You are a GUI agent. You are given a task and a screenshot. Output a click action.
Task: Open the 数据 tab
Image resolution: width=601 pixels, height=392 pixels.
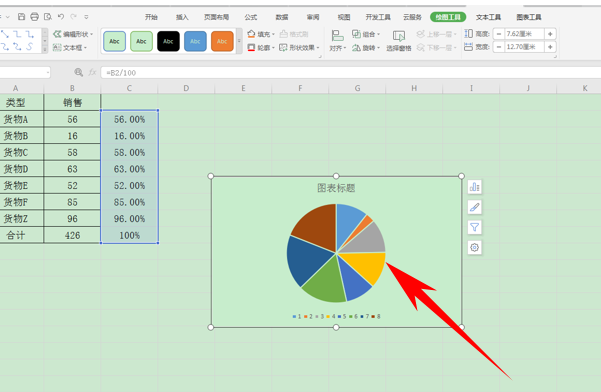pyautogui.click(x=282, y=17)
